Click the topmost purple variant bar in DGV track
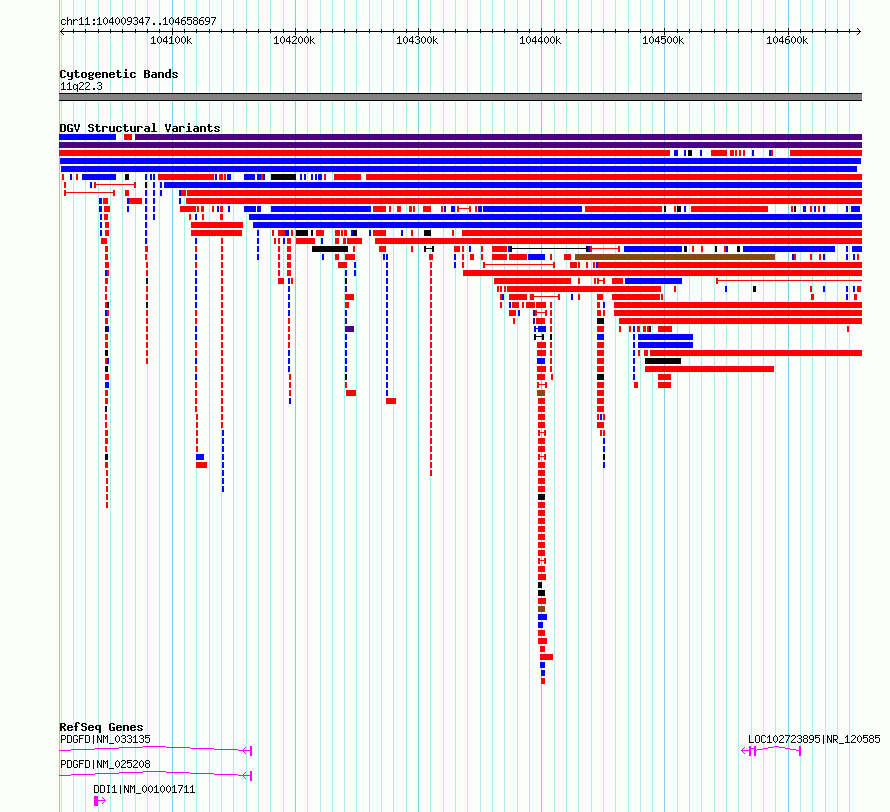The height and width of the screenshot is (812, 890). (x=498, y=137)
